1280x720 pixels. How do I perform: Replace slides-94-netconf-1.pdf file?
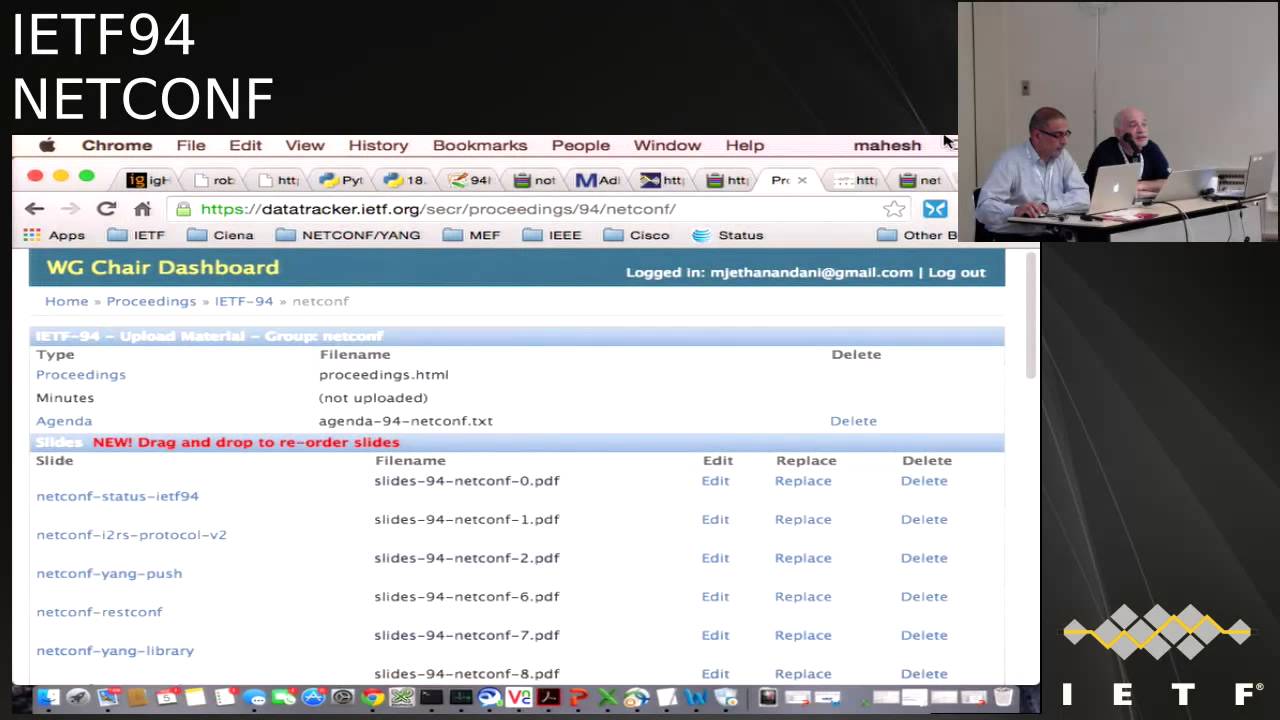(x=803, y=520)
